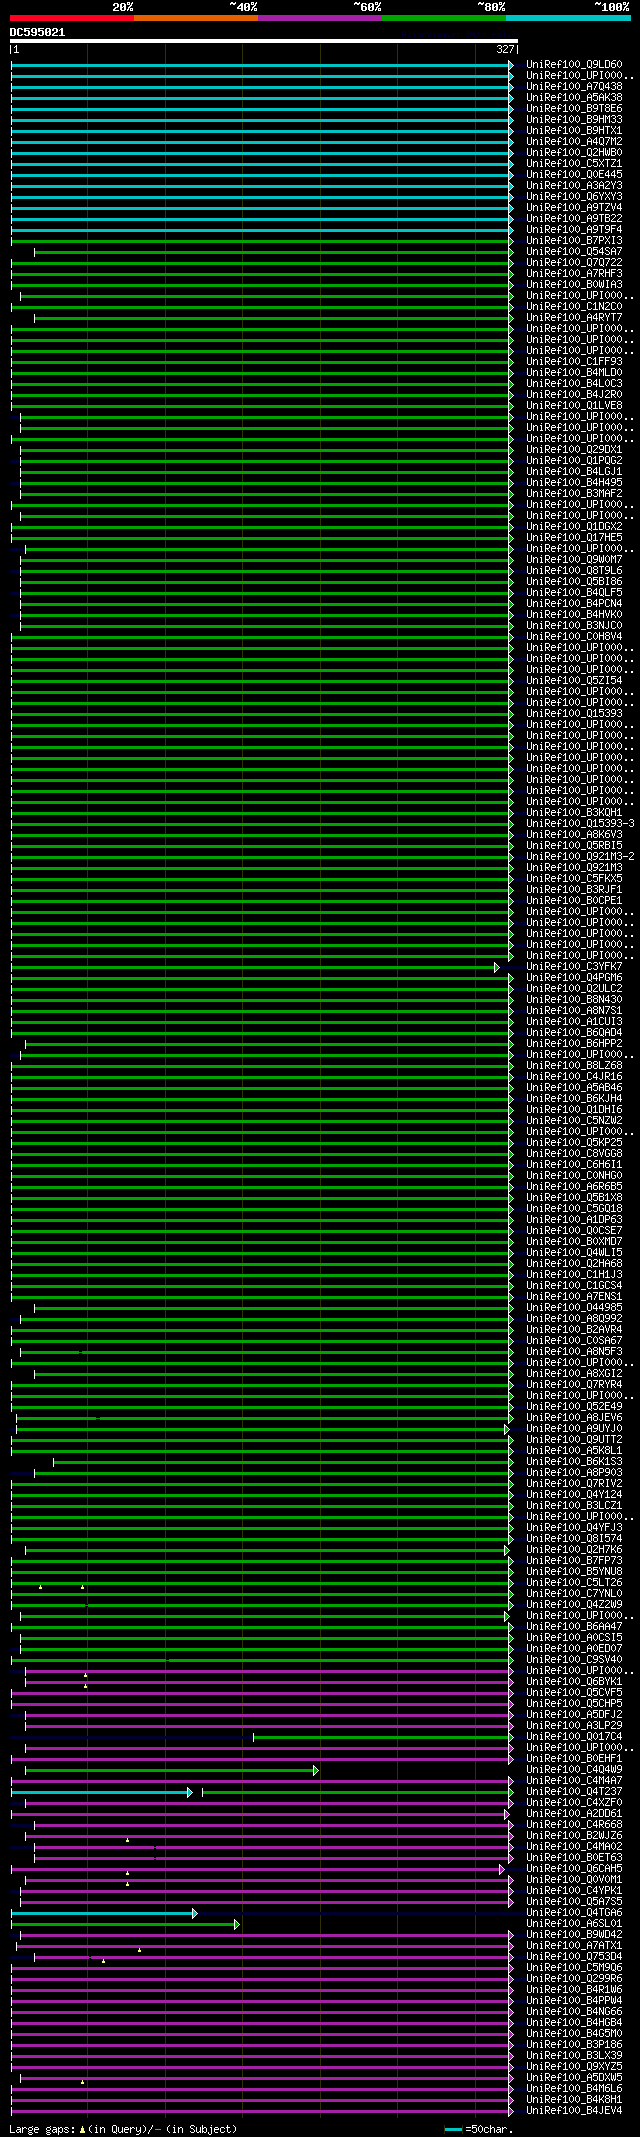Viewport: 640px width, 2137px height.
Task: Click the orange ~40% identity legend bar
Action: pyautogui.click(x=196, y=18)
